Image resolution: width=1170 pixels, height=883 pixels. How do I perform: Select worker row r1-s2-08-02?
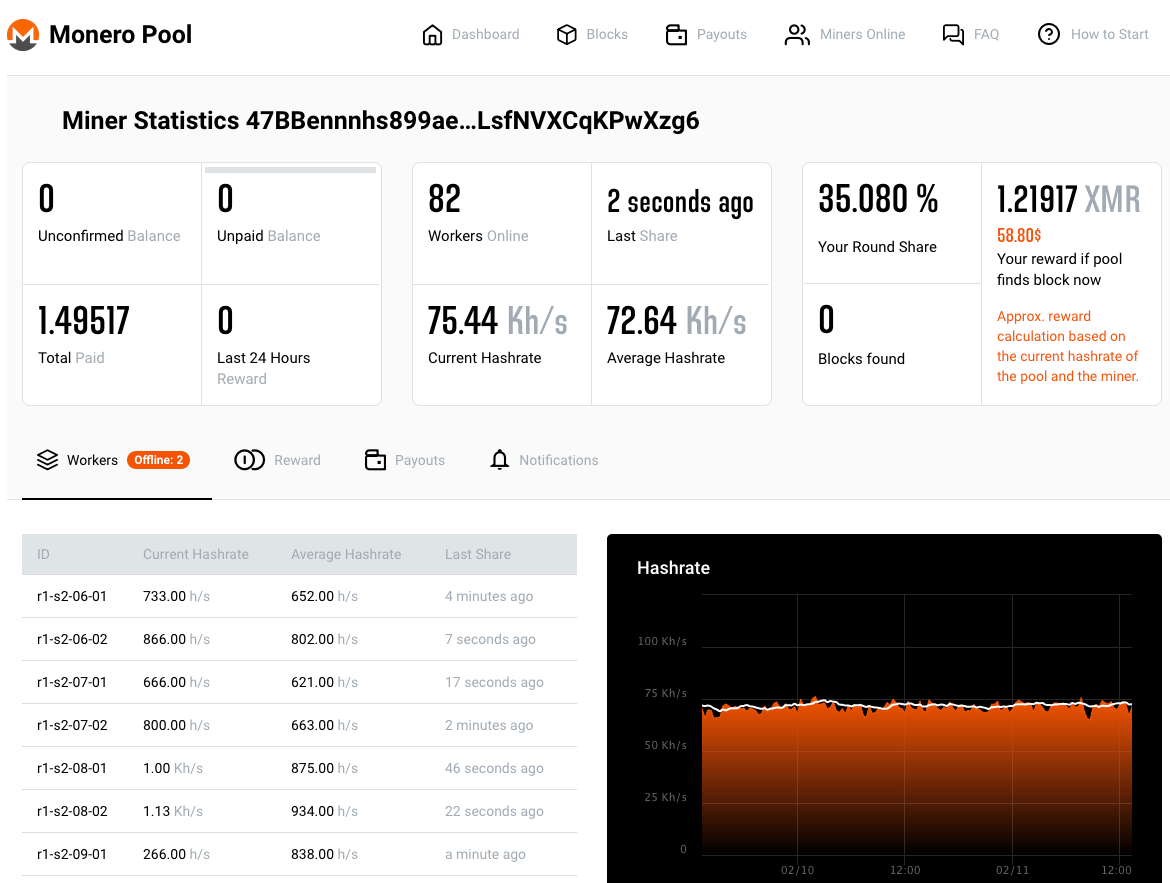click(x=72, y=811)
